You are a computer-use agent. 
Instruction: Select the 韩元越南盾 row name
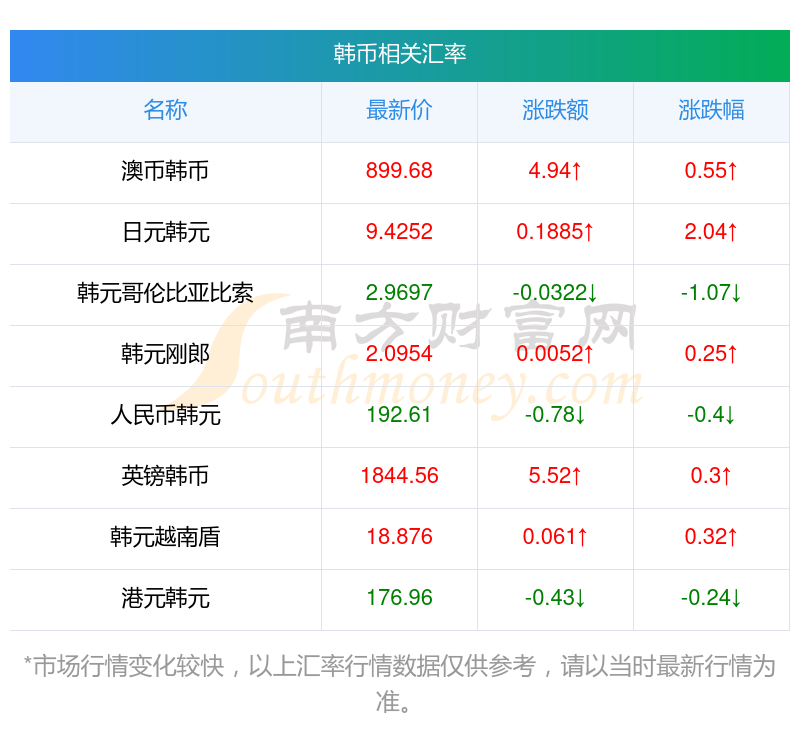click(165, 537)
